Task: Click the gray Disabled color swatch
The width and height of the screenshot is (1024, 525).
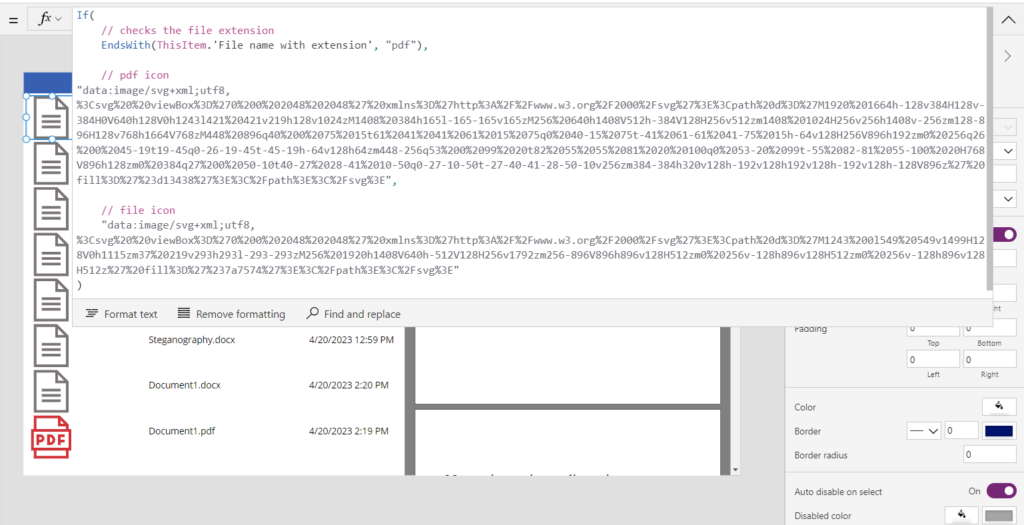Action: tap(999, 515)
